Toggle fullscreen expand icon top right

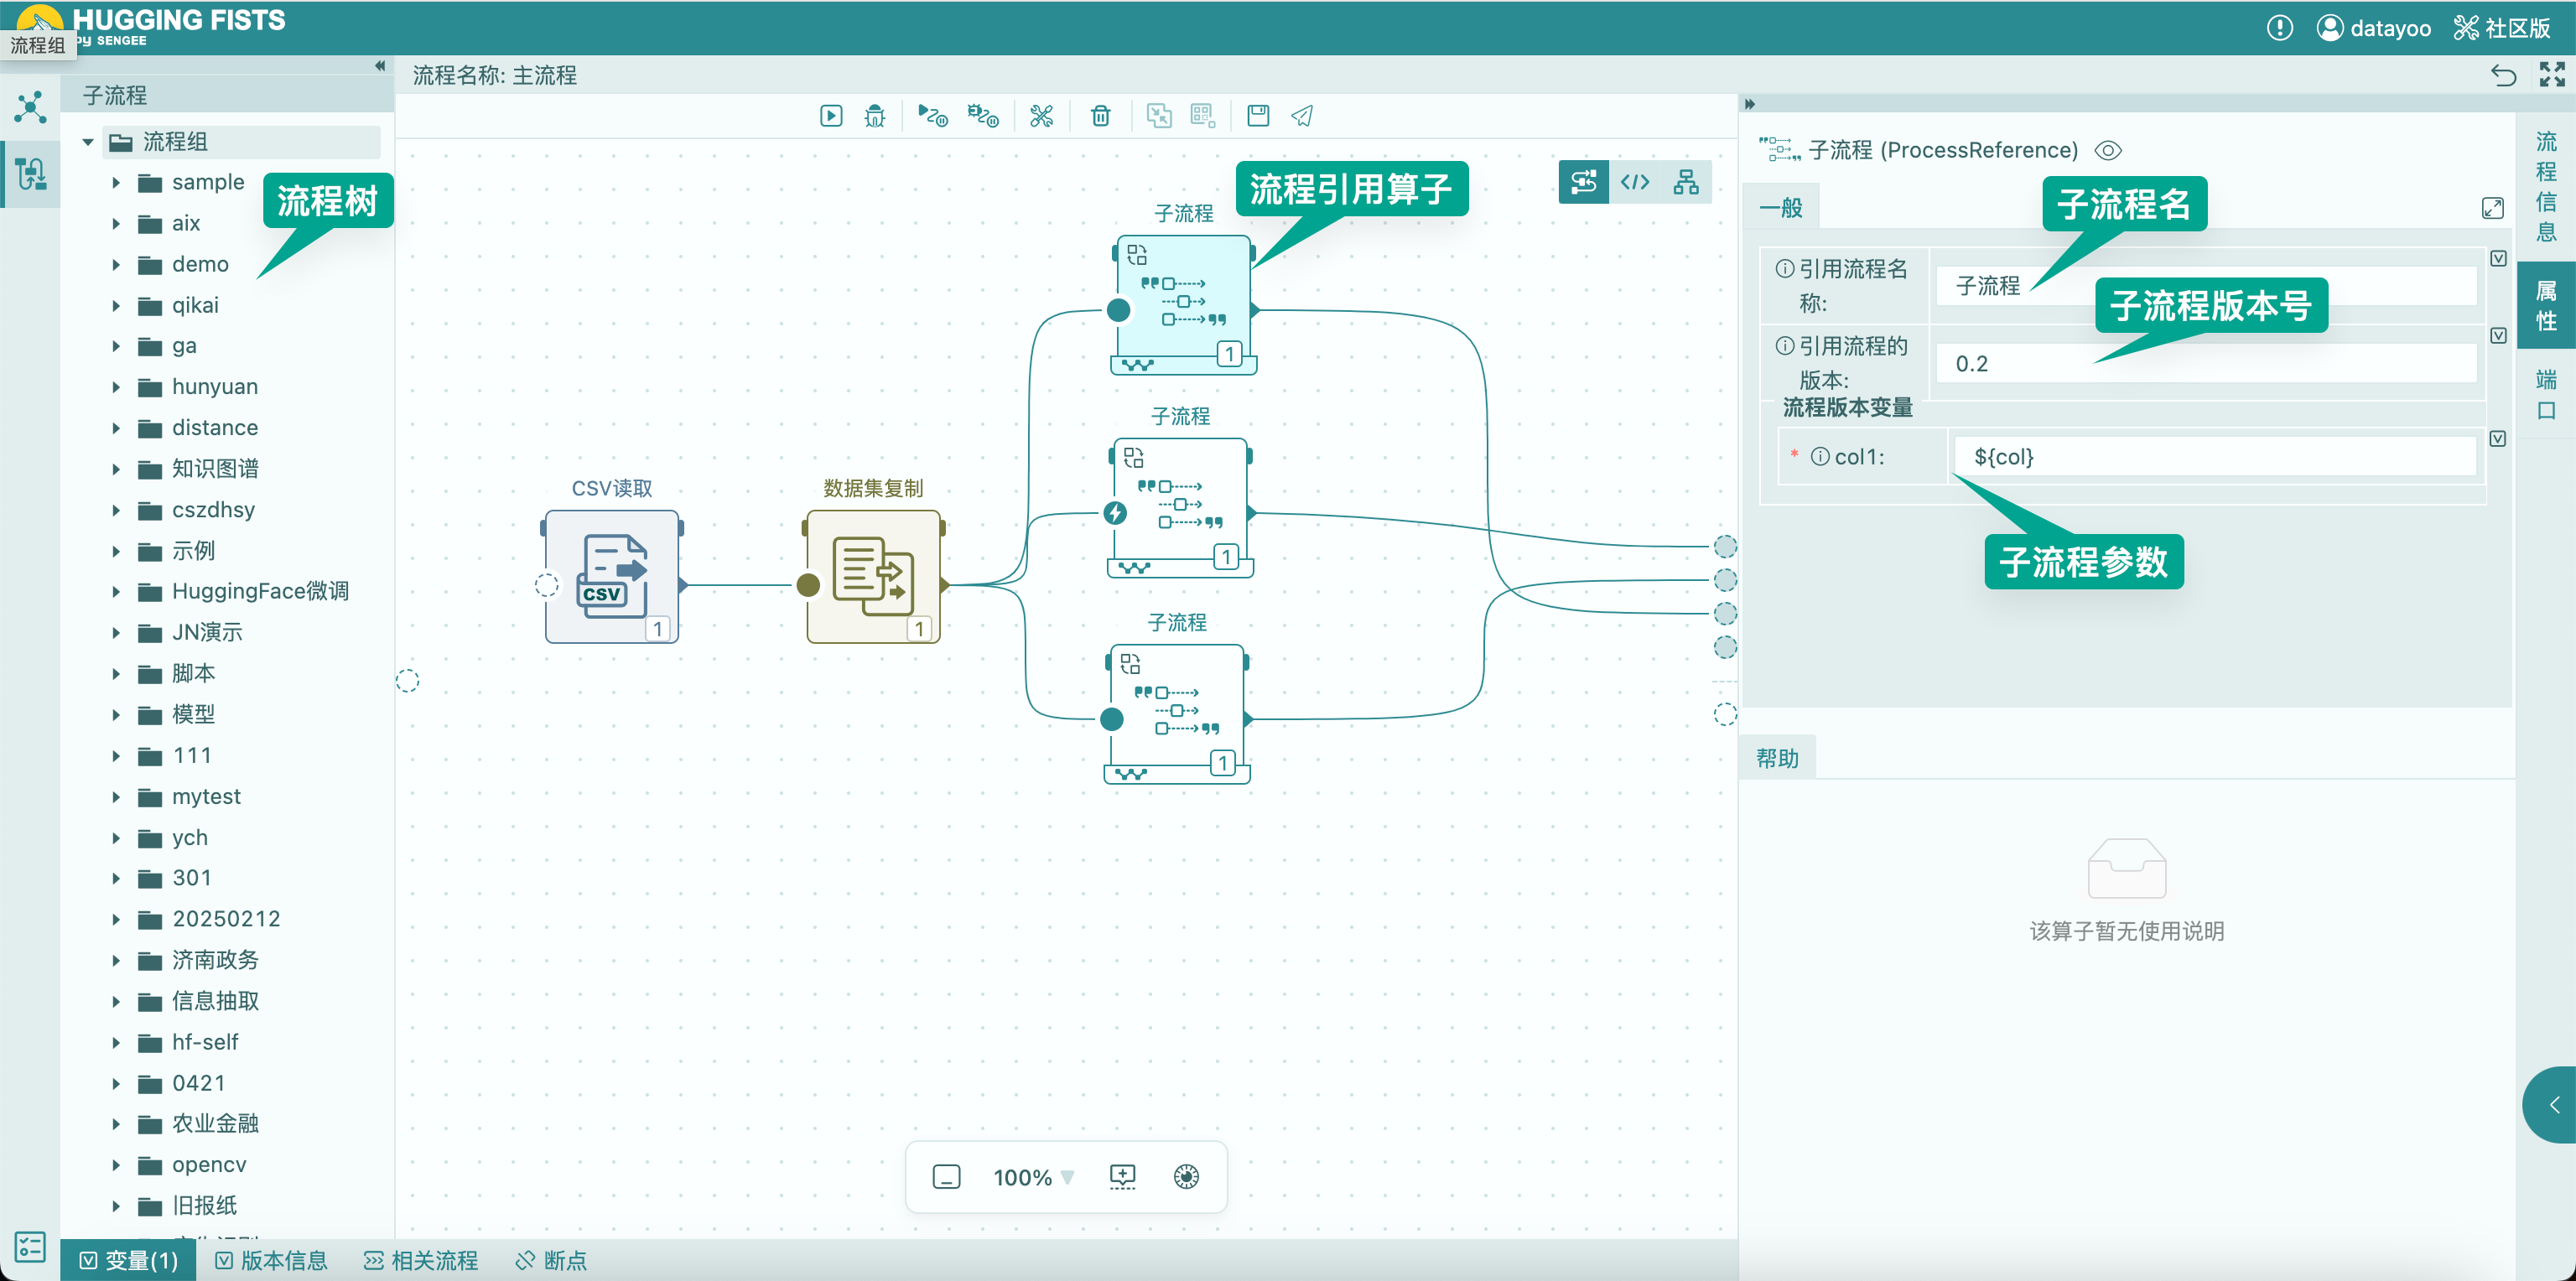pyautogui.click(x=2551, y=75)
